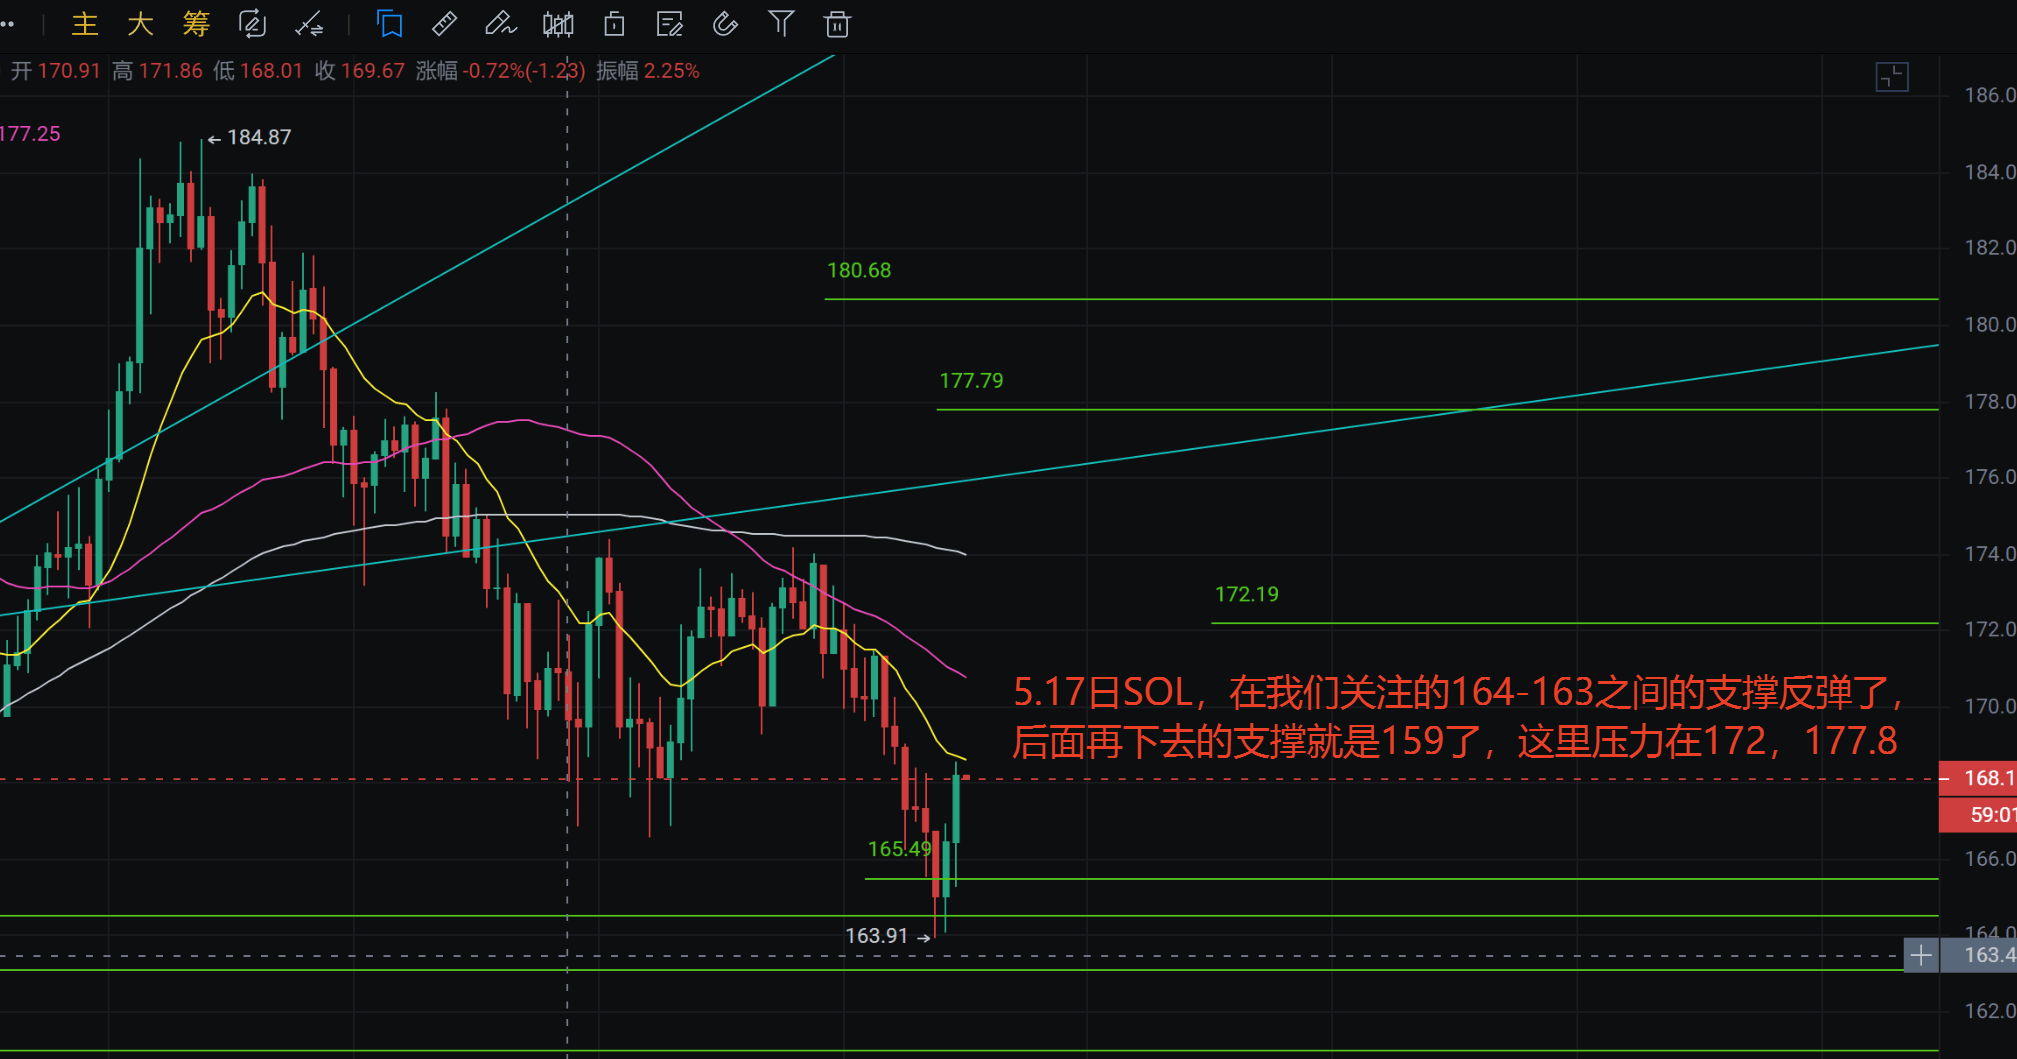The width and height of the screenshot is (2017, 1059).
Task: Select the 165.49 support line label
Action: [x=900, y=849]
